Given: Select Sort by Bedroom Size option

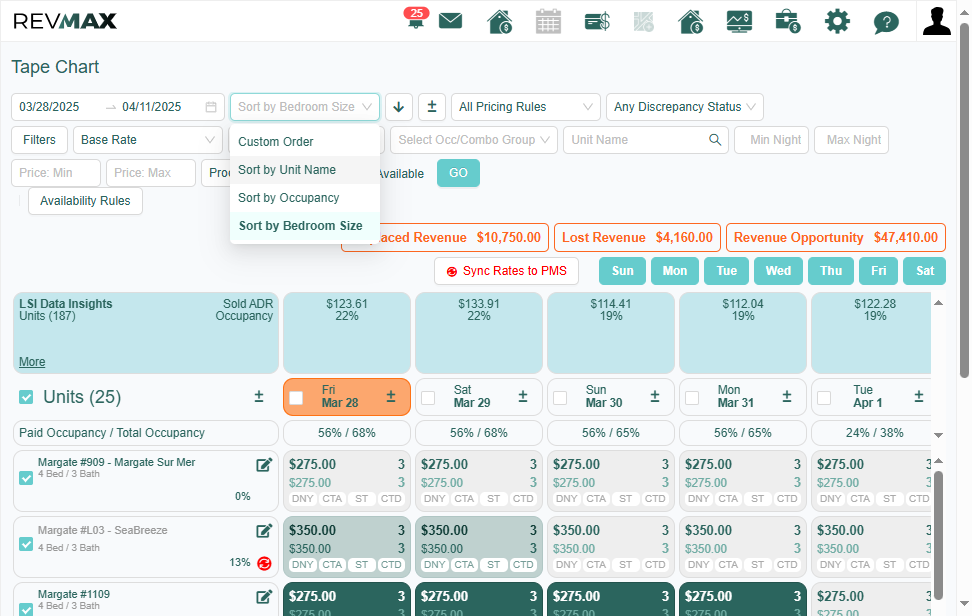Looking at the screenshot, I should click(304, 226).
